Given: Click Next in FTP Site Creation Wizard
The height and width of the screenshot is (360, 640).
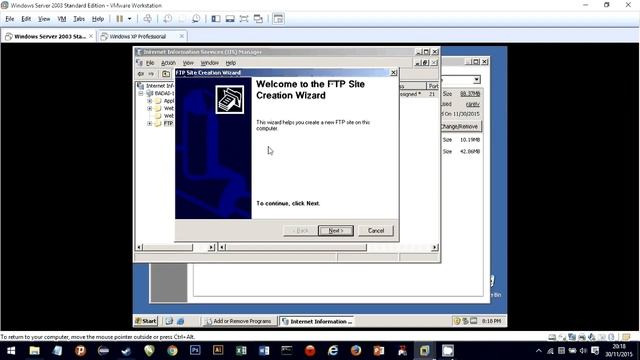Looking at the screenshot, I should coord(336,231).
